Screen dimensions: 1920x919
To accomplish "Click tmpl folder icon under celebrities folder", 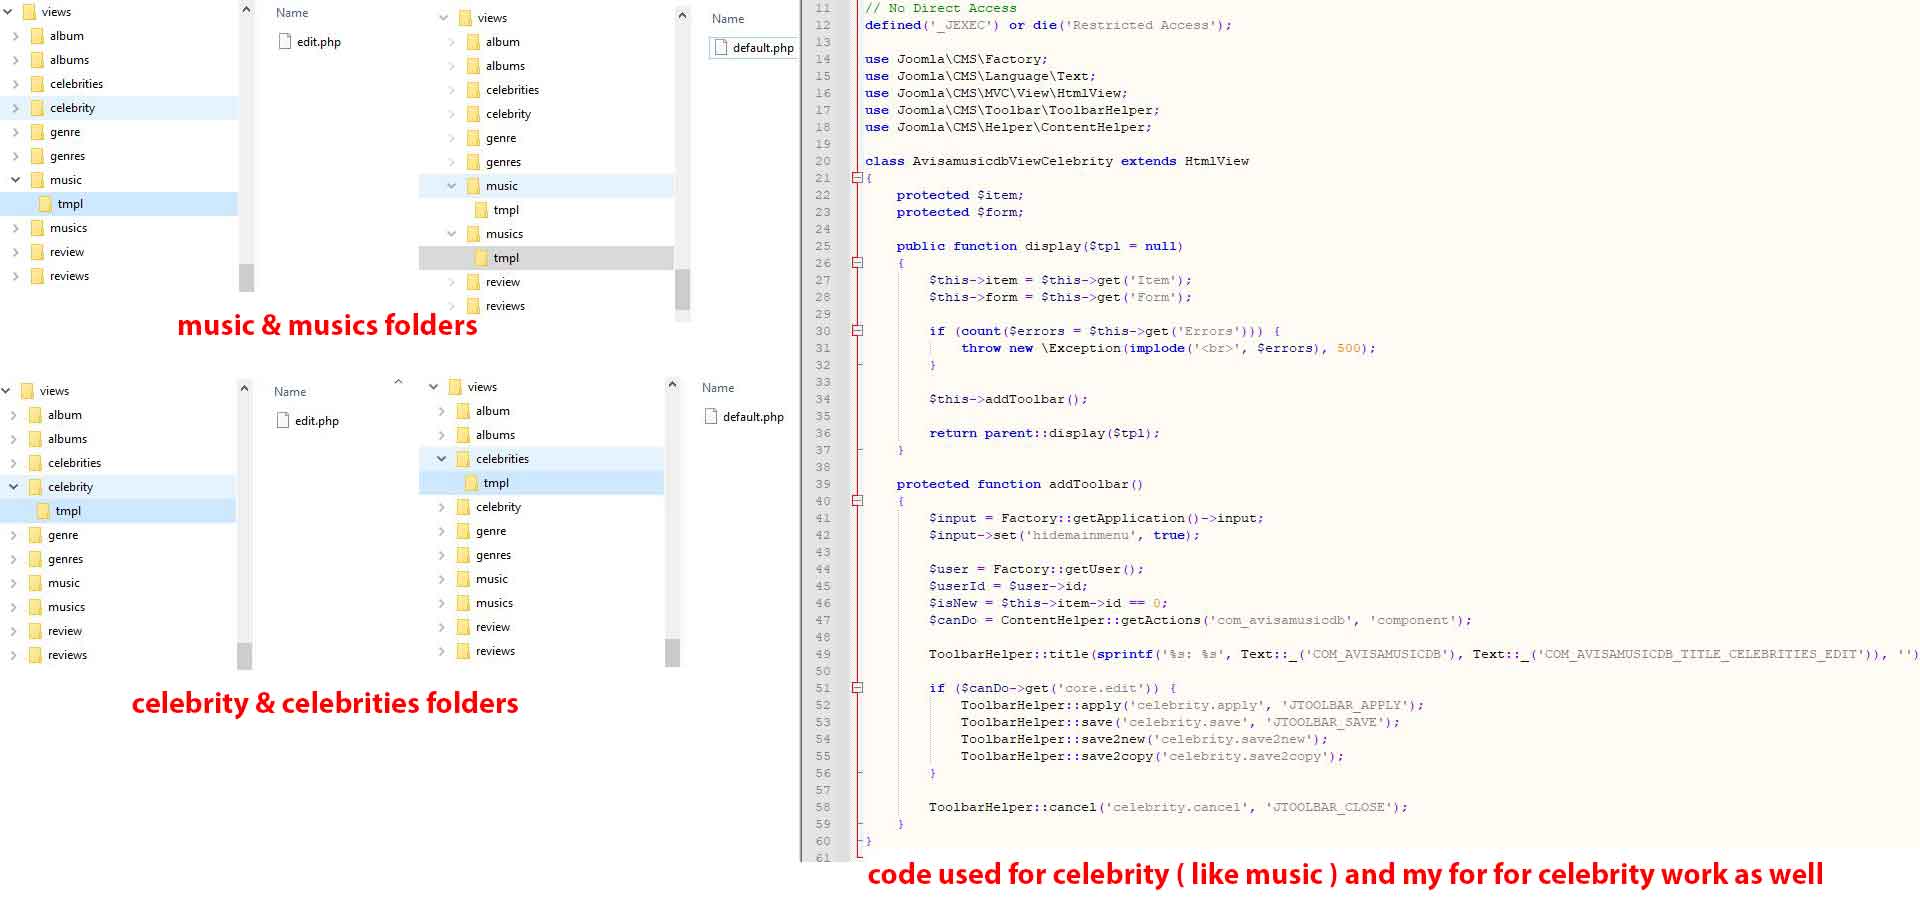I will (471, 483).
